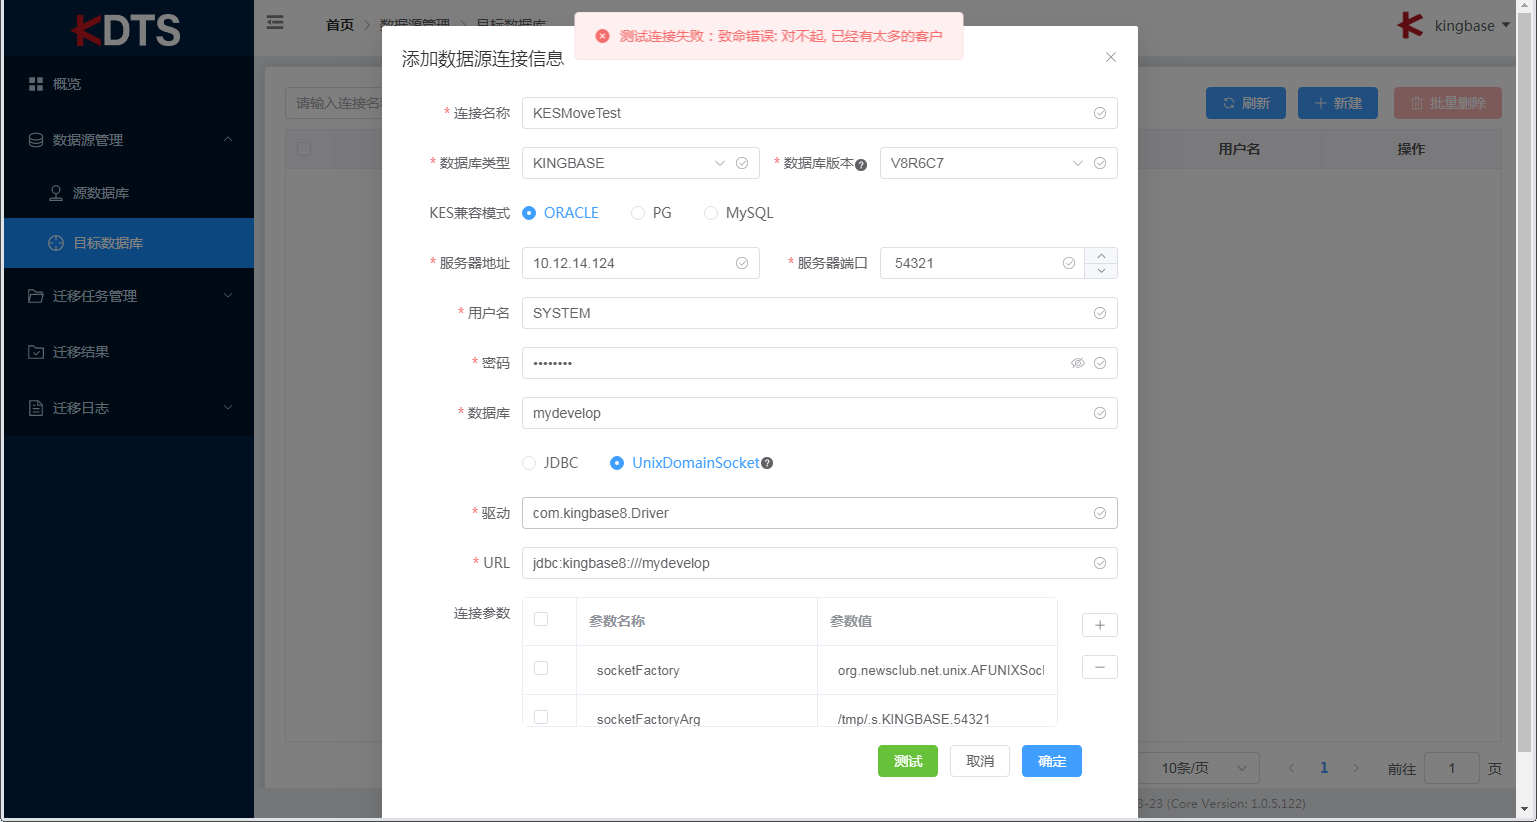The height and width of the screenshot is (822, 1537).
Task: Increment the server port with the up stepper
Action: tap(1100, 255)
